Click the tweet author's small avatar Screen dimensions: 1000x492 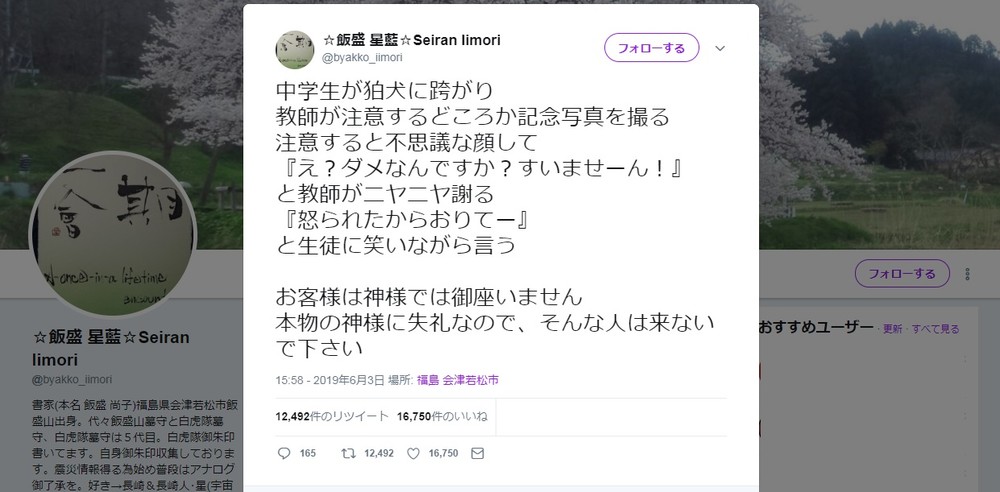(x=294, y=49)
